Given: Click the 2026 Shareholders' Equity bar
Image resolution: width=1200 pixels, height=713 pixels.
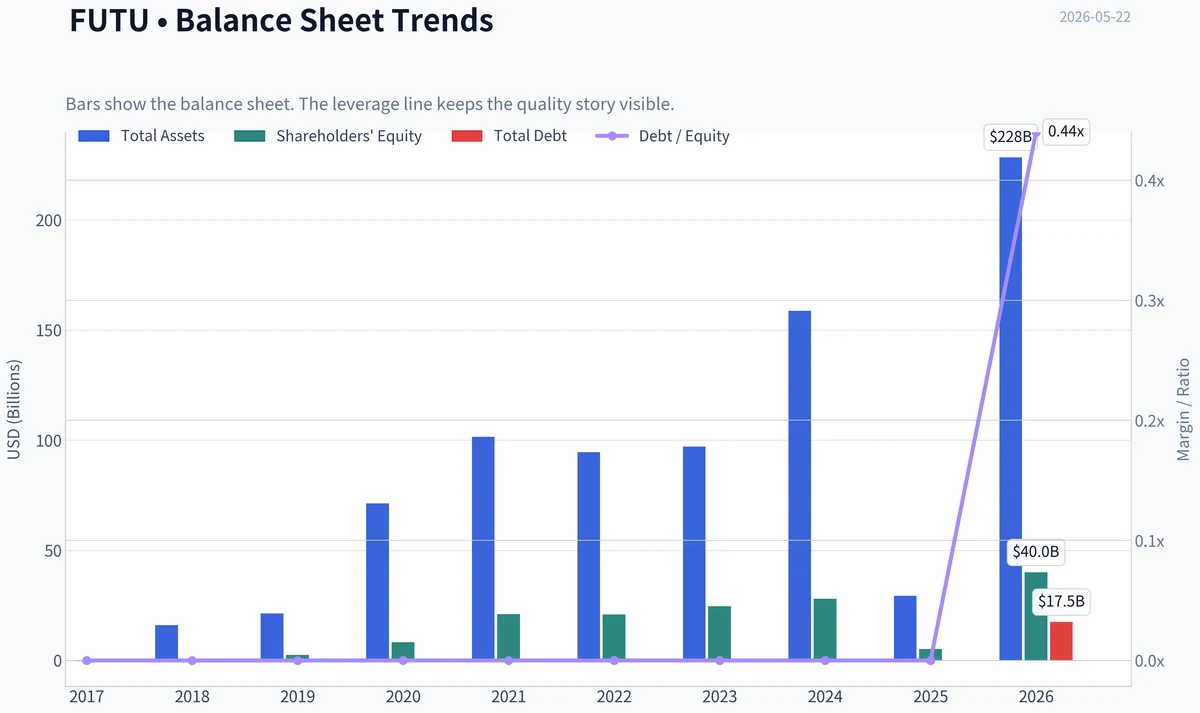Looking at the screenshot, I should (1036, 616).
